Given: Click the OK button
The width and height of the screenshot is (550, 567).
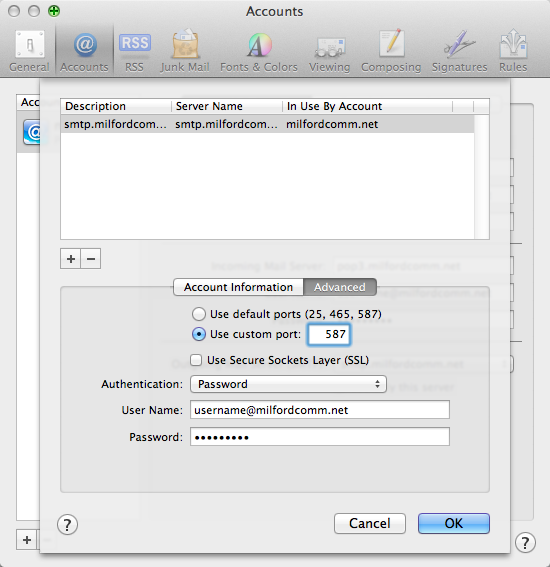Looking at the screenshot, I should (x=454, y=523).
